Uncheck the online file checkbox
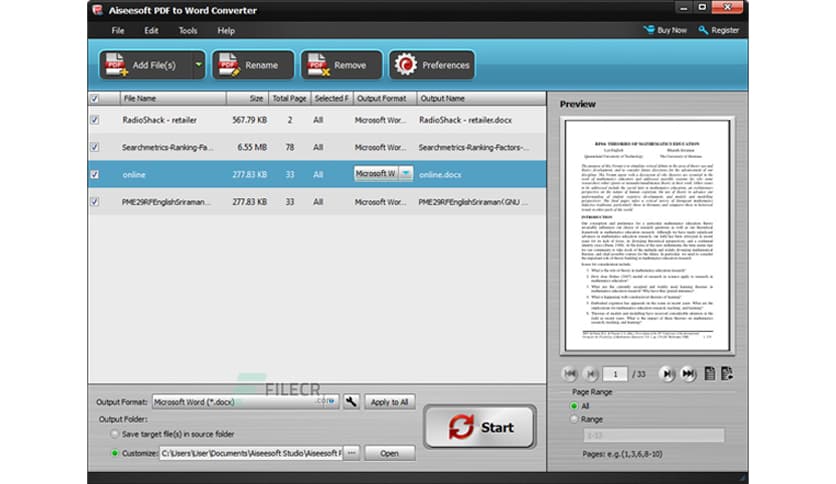The width and height of the screenshot is (836, 484). pyautogui.click(x=94, y=174)
